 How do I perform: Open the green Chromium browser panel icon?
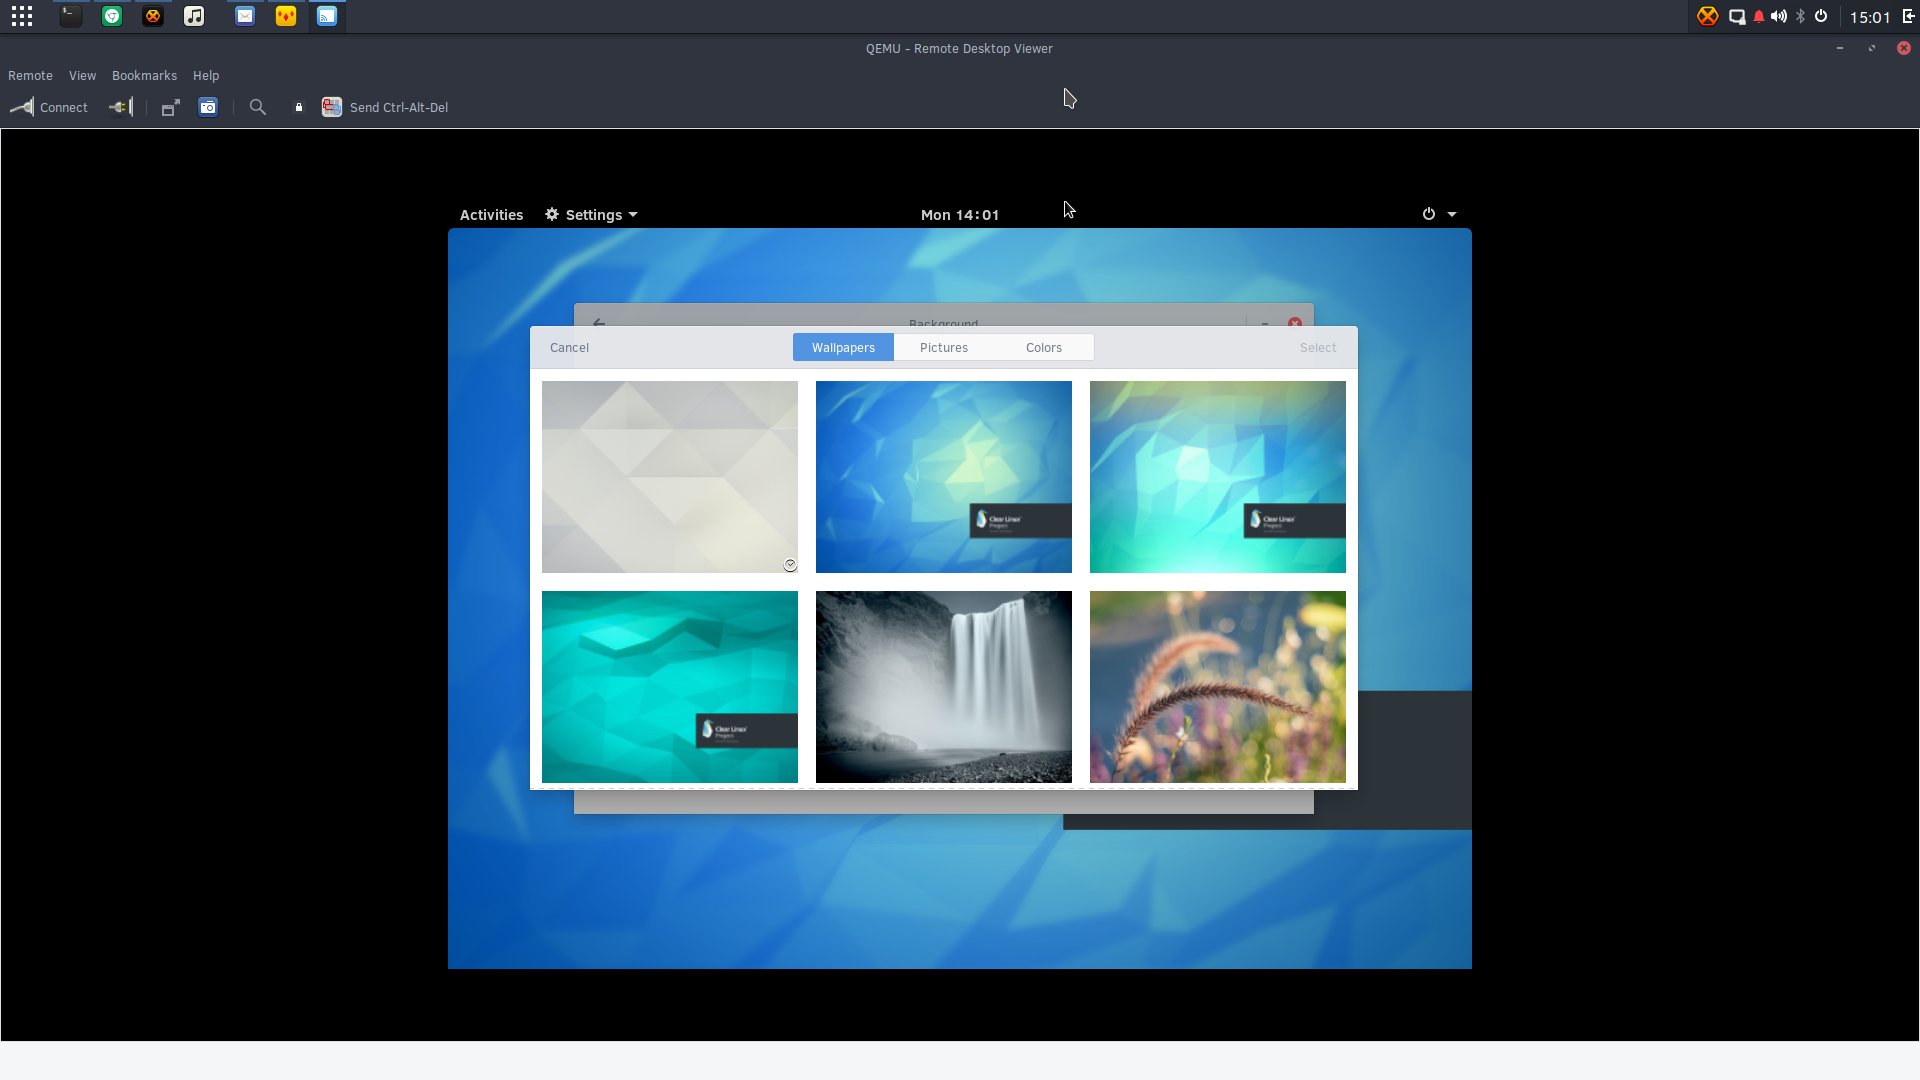(x=112, y=16)
